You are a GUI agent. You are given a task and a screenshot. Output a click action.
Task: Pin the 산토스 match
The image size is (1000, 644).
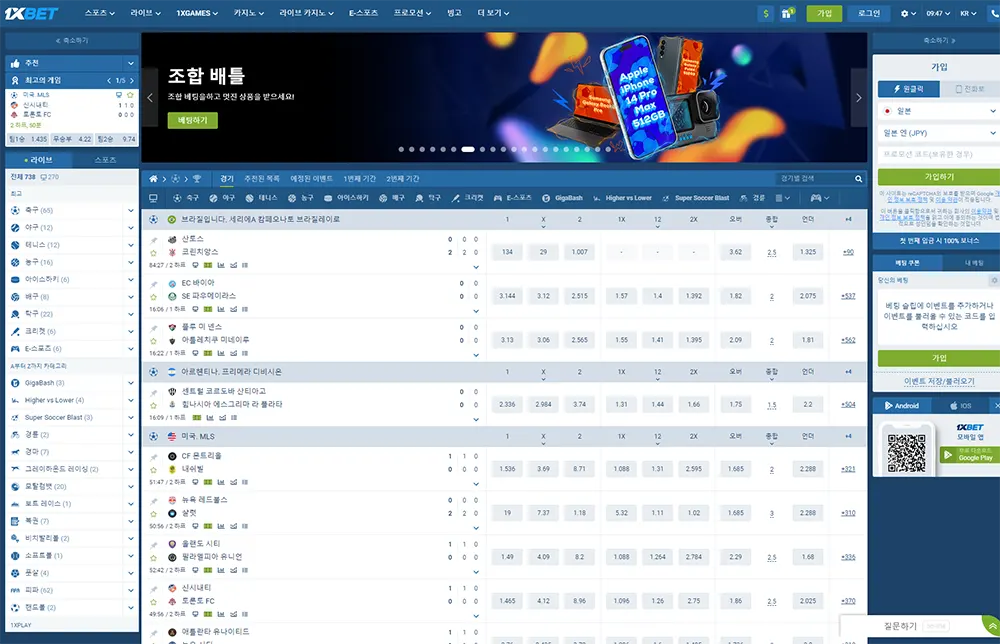click(153, 240)
